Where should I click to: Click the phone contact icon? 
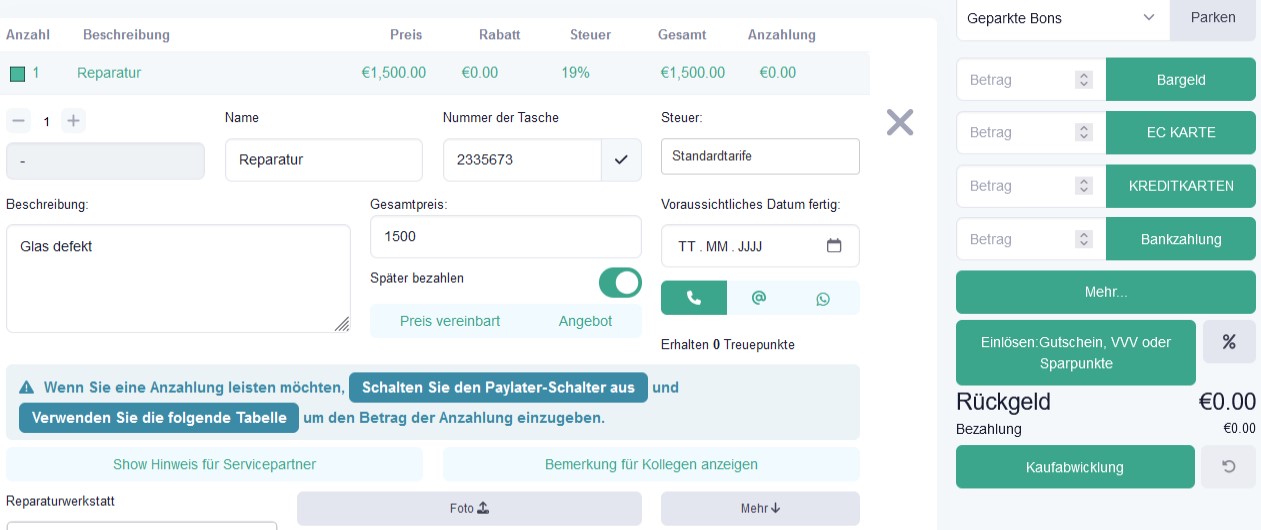click(694, 298)
